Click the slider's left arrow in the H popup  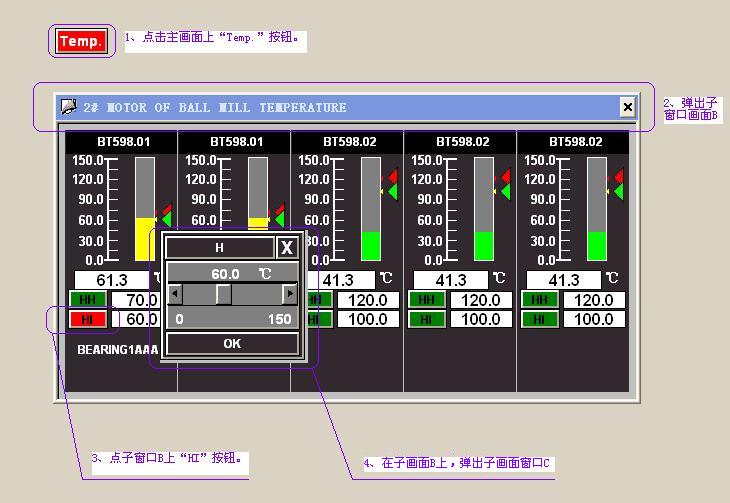tap(175, 294)
